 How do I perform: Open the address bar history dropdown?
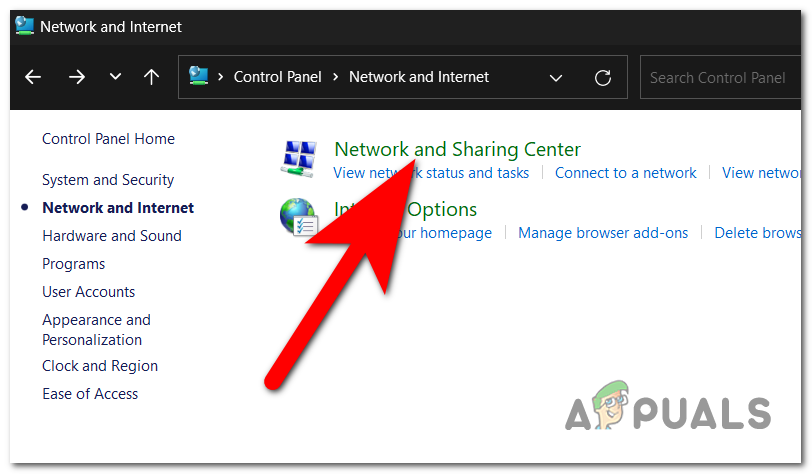556,78
